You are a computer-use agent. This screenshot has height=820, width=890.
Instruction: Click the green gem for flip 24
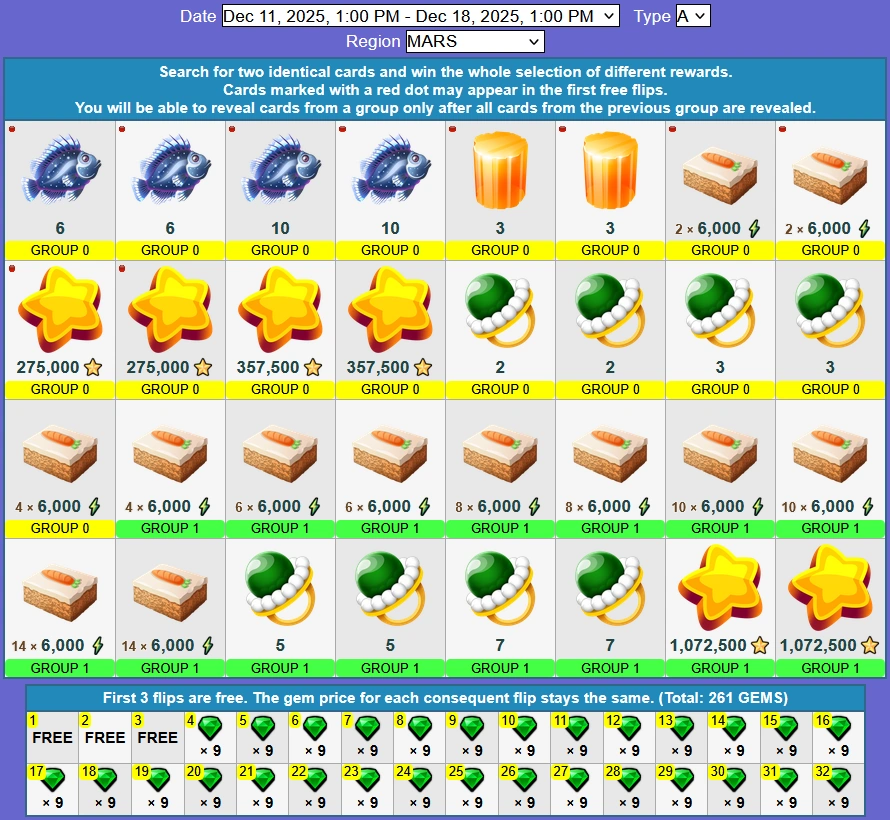(420, 780)
